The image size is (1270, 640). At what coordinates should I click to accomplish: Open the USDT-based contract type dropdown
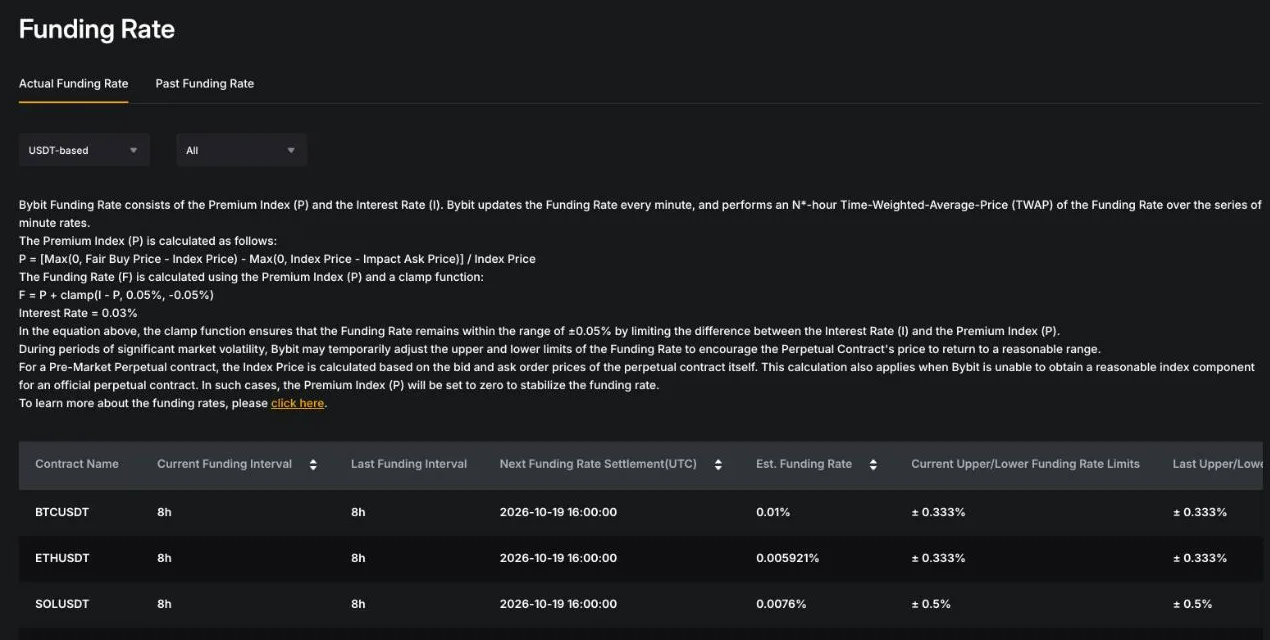tap(84, 150)
